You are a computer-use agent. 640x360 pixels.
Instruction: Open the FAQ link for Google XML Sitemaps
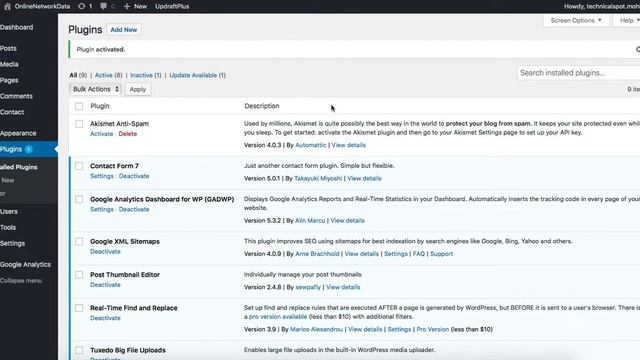tap(419, 254)
